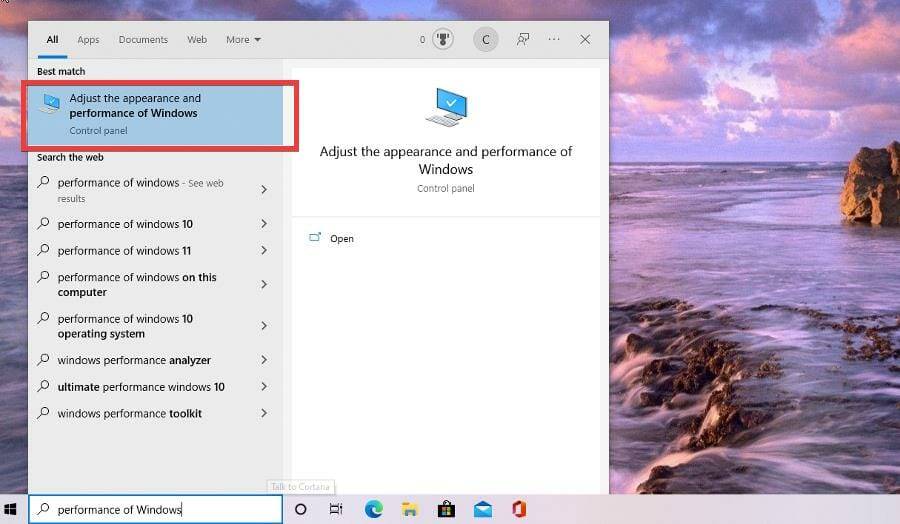Screen dimensions: 900x524
Task: Click Open in the preview pane
Action: (x=341, y=239)
